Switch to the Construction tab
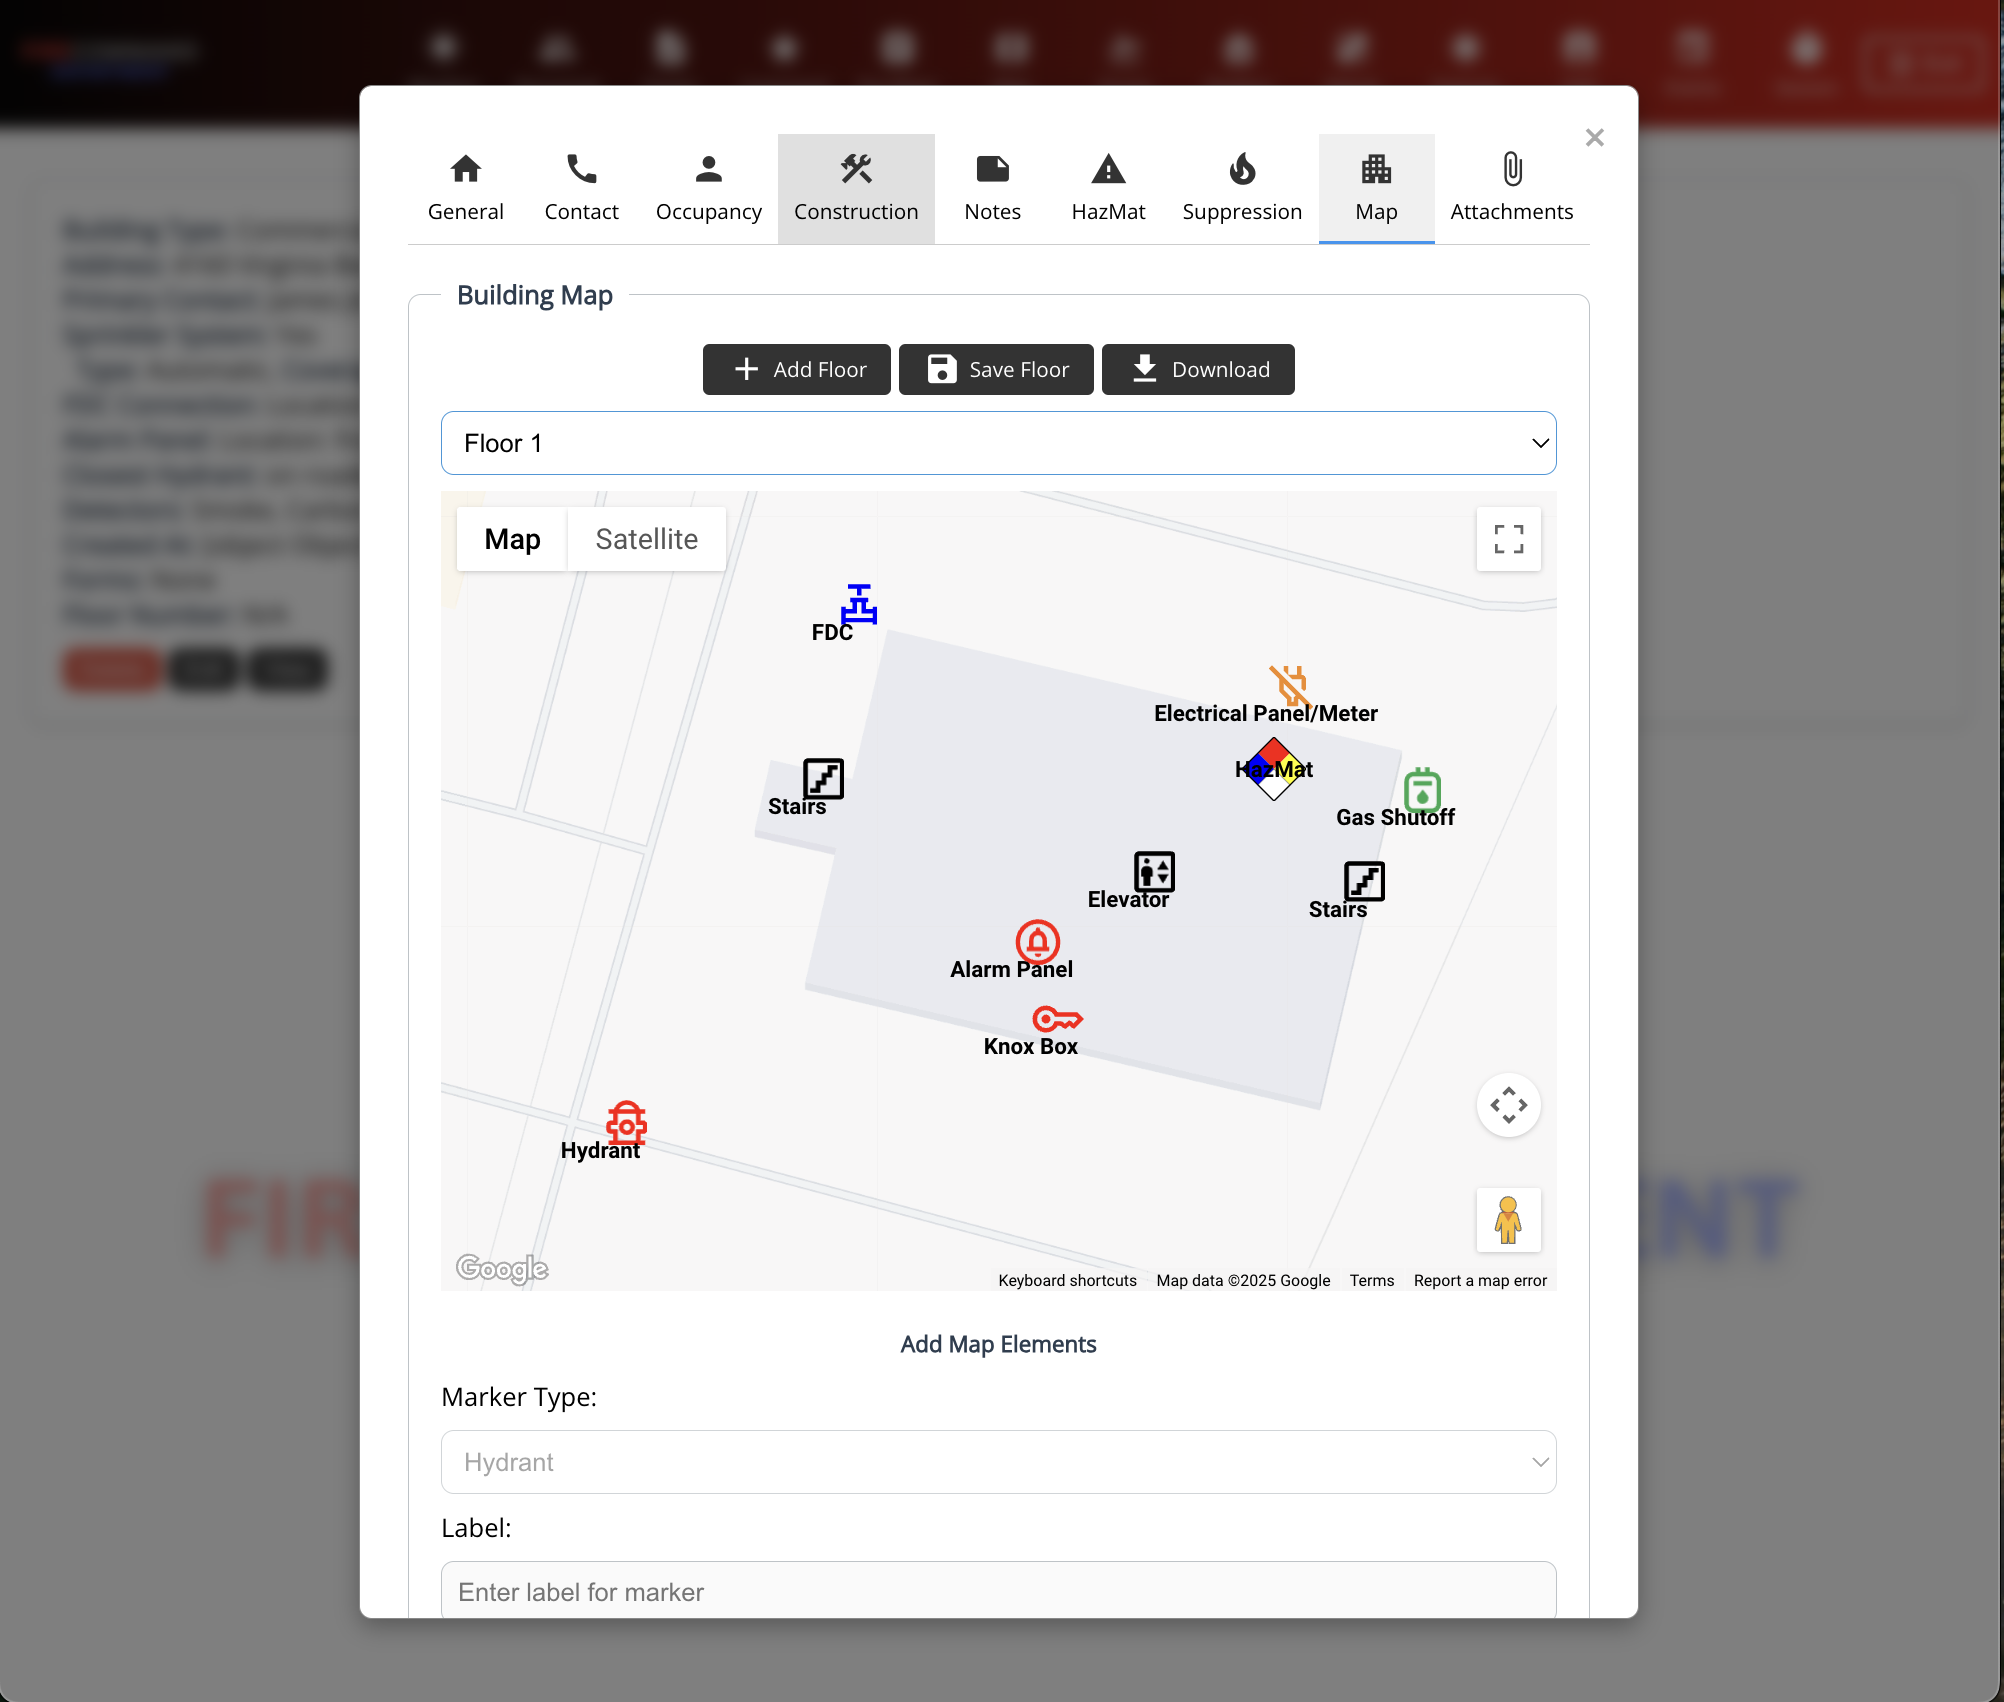 [858, 187]
